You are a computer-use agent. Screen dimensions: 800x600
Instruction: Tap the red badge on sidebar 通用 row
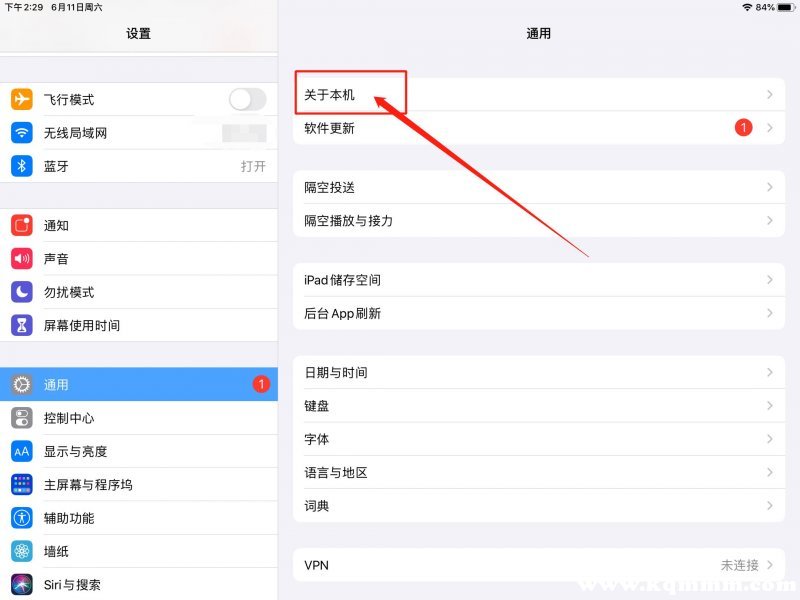pyautogui.click(x=261, y=384)
